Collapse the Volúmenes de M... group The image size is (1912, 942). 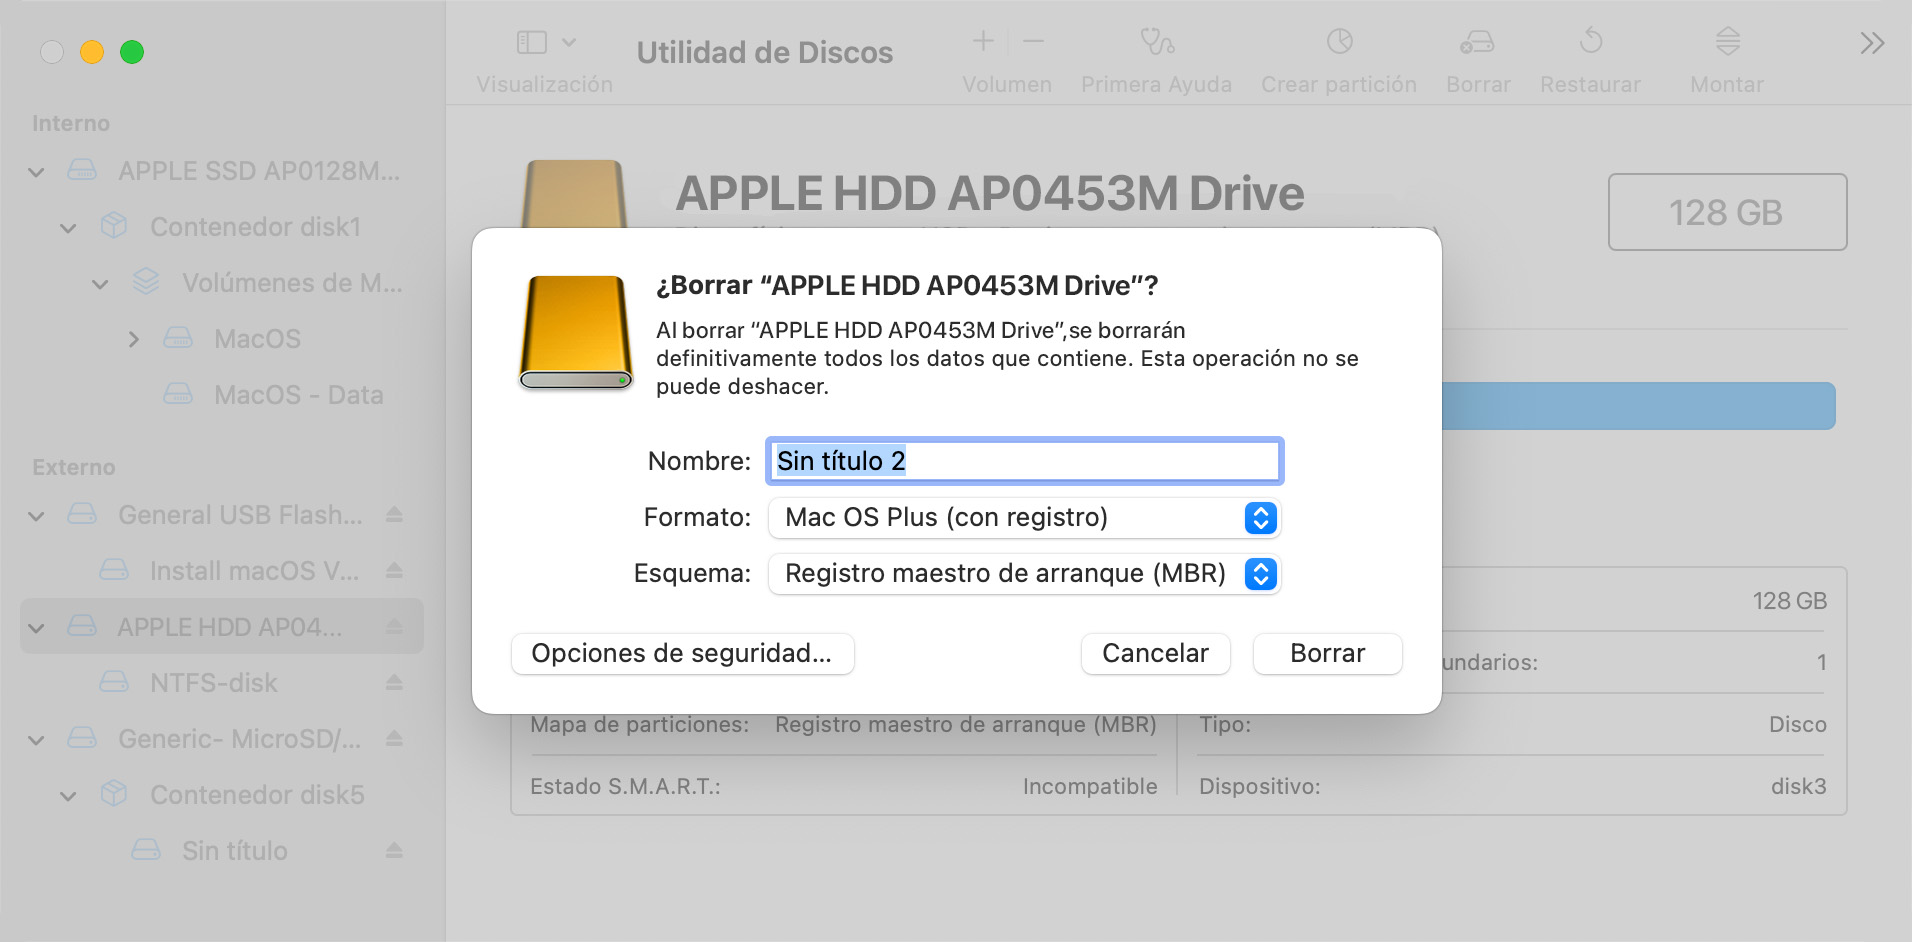pyautogui.click(x=100, y=284)
